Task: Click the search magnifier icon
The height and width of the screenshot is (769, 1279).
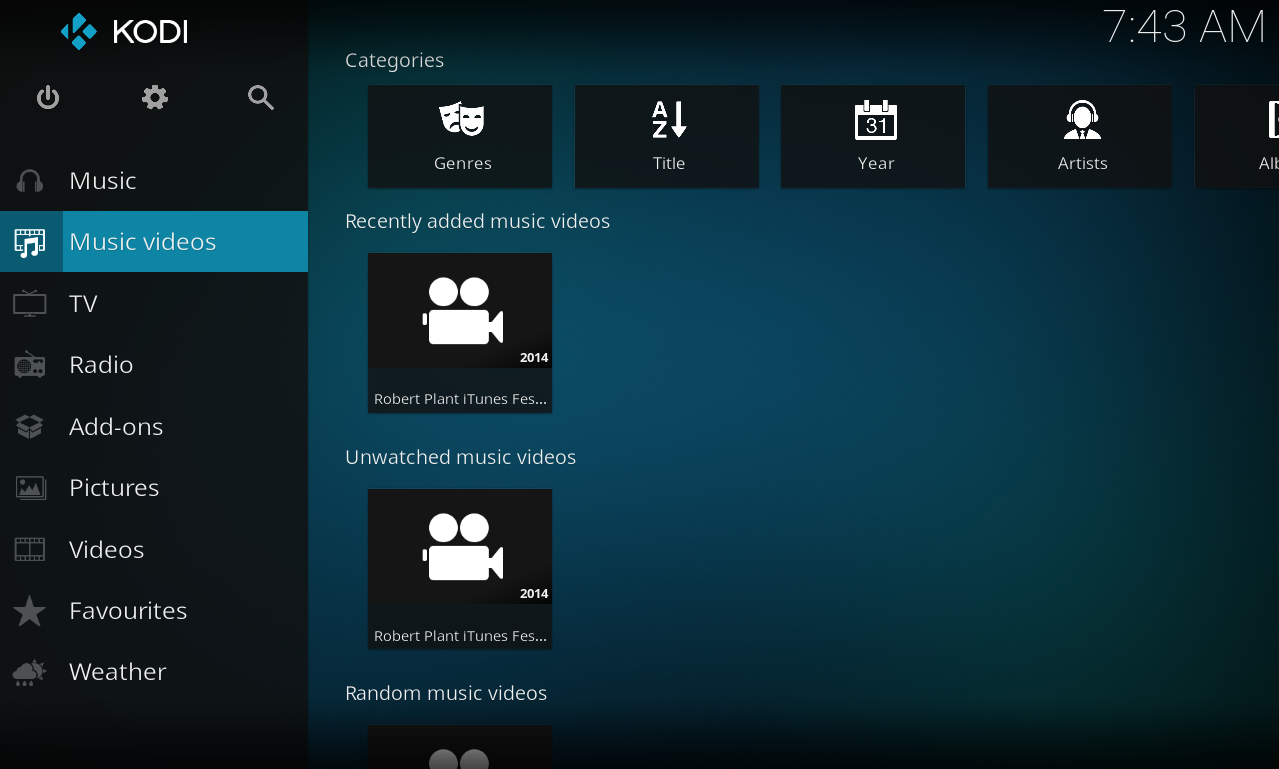Action: click(x=261, y=98)
